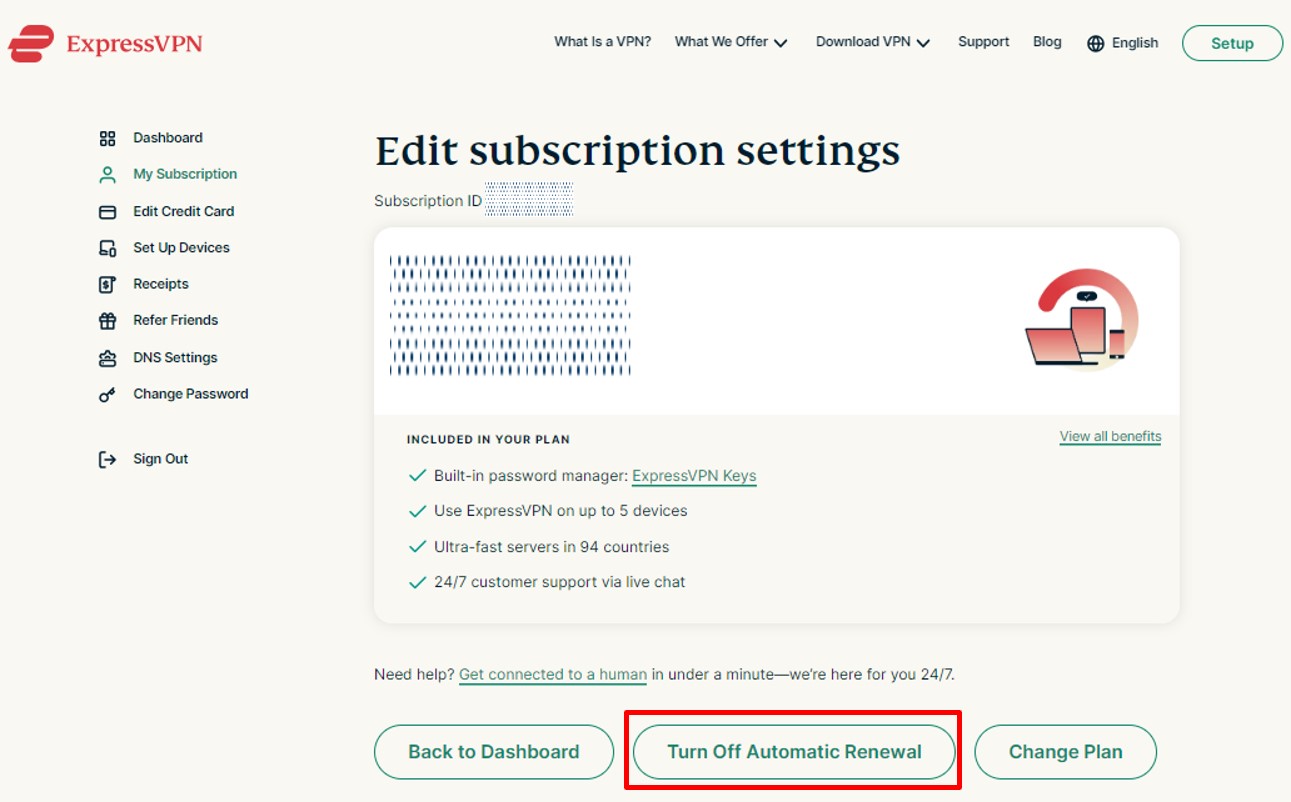The height and width of the screenshot is (802, 1291).
Task: Click the DNS Settings icon
Action: 107,358
